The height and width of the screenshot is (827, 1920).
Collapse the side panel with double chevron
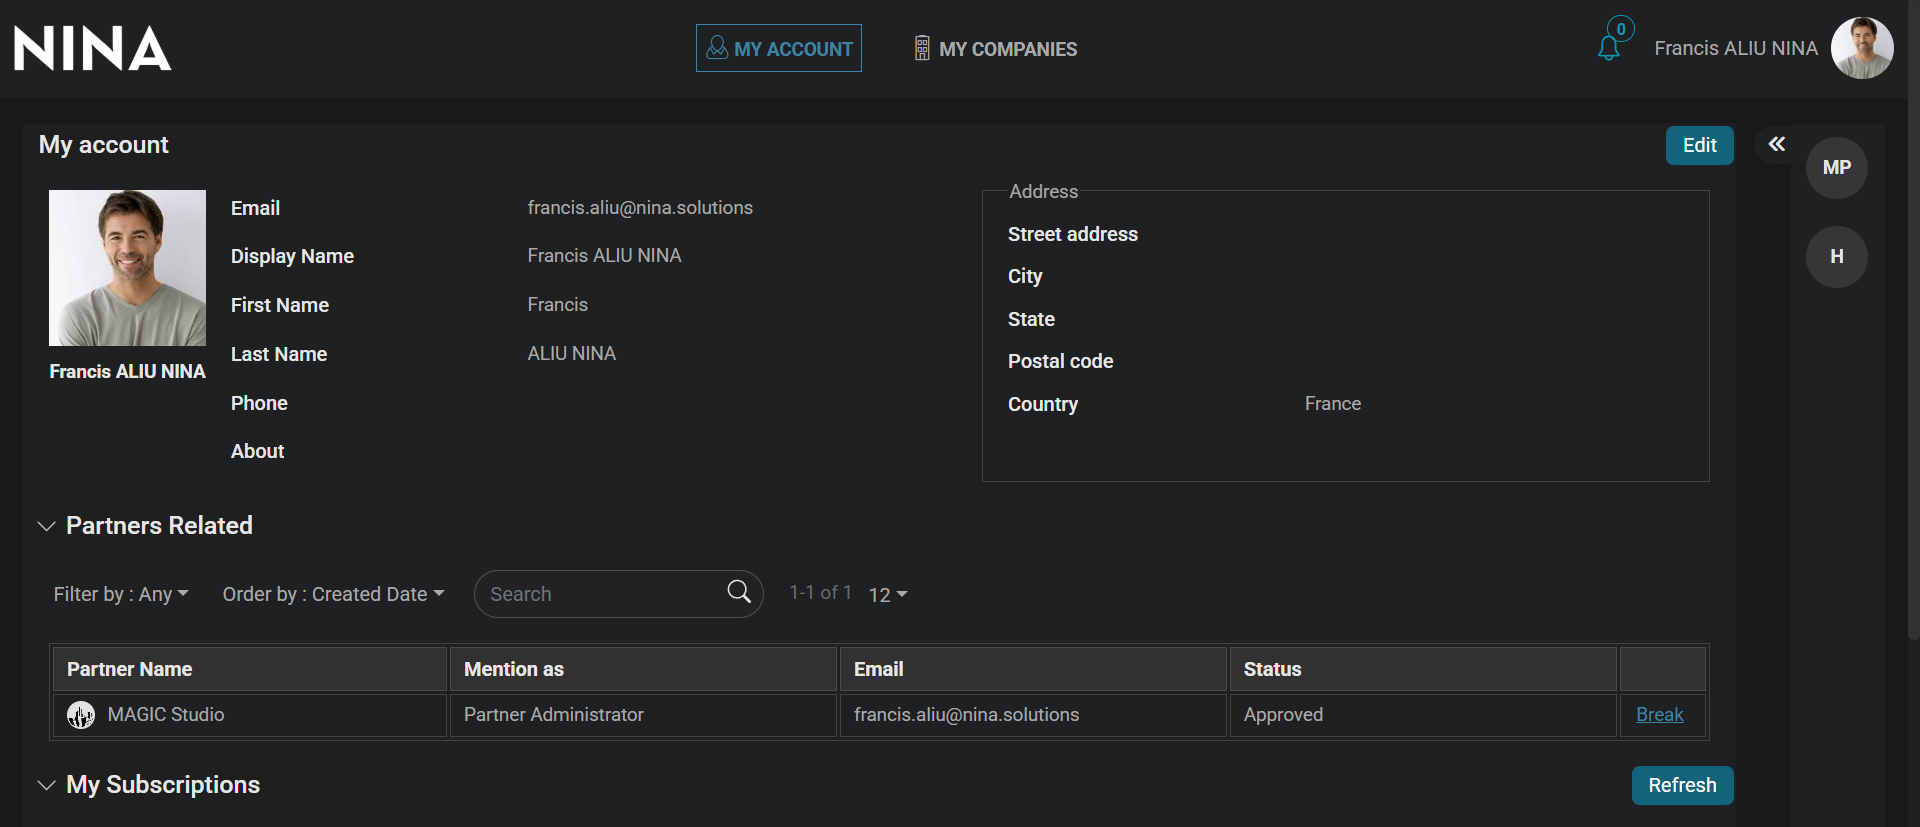coord(1776,144)
